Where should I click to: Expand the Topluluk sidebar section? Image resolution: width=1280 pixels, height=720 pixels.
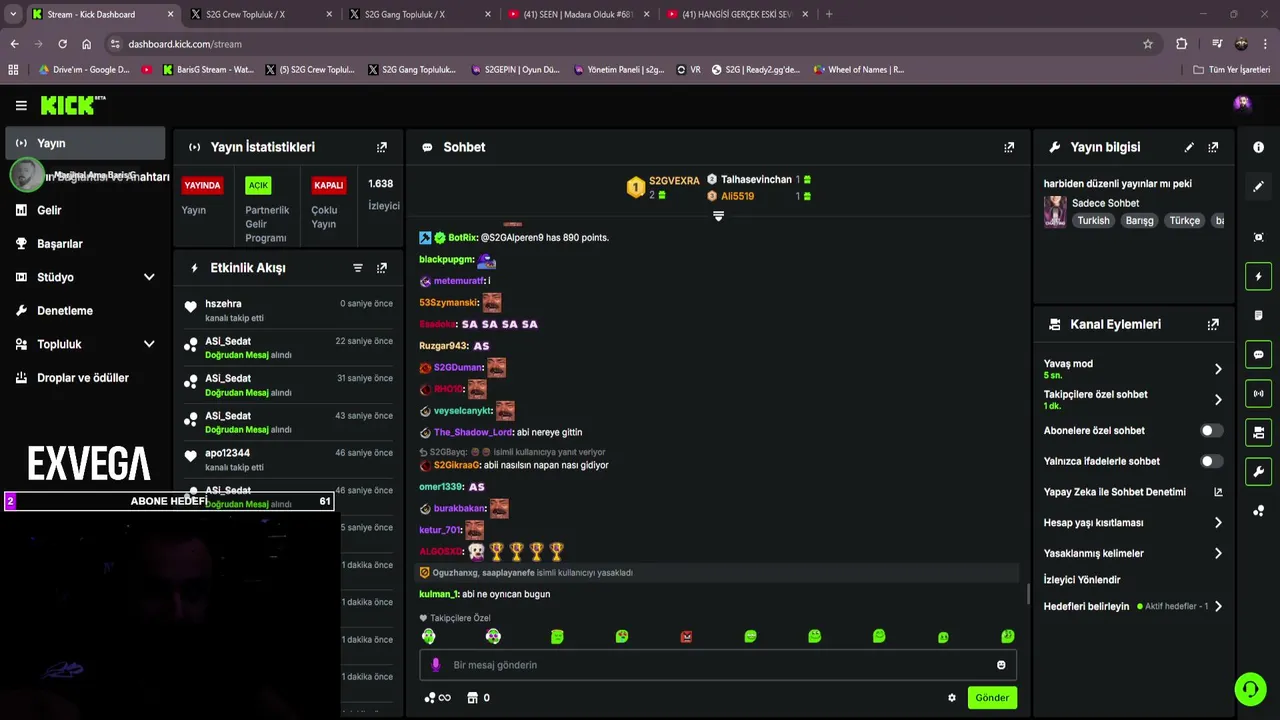coord(149,344)
